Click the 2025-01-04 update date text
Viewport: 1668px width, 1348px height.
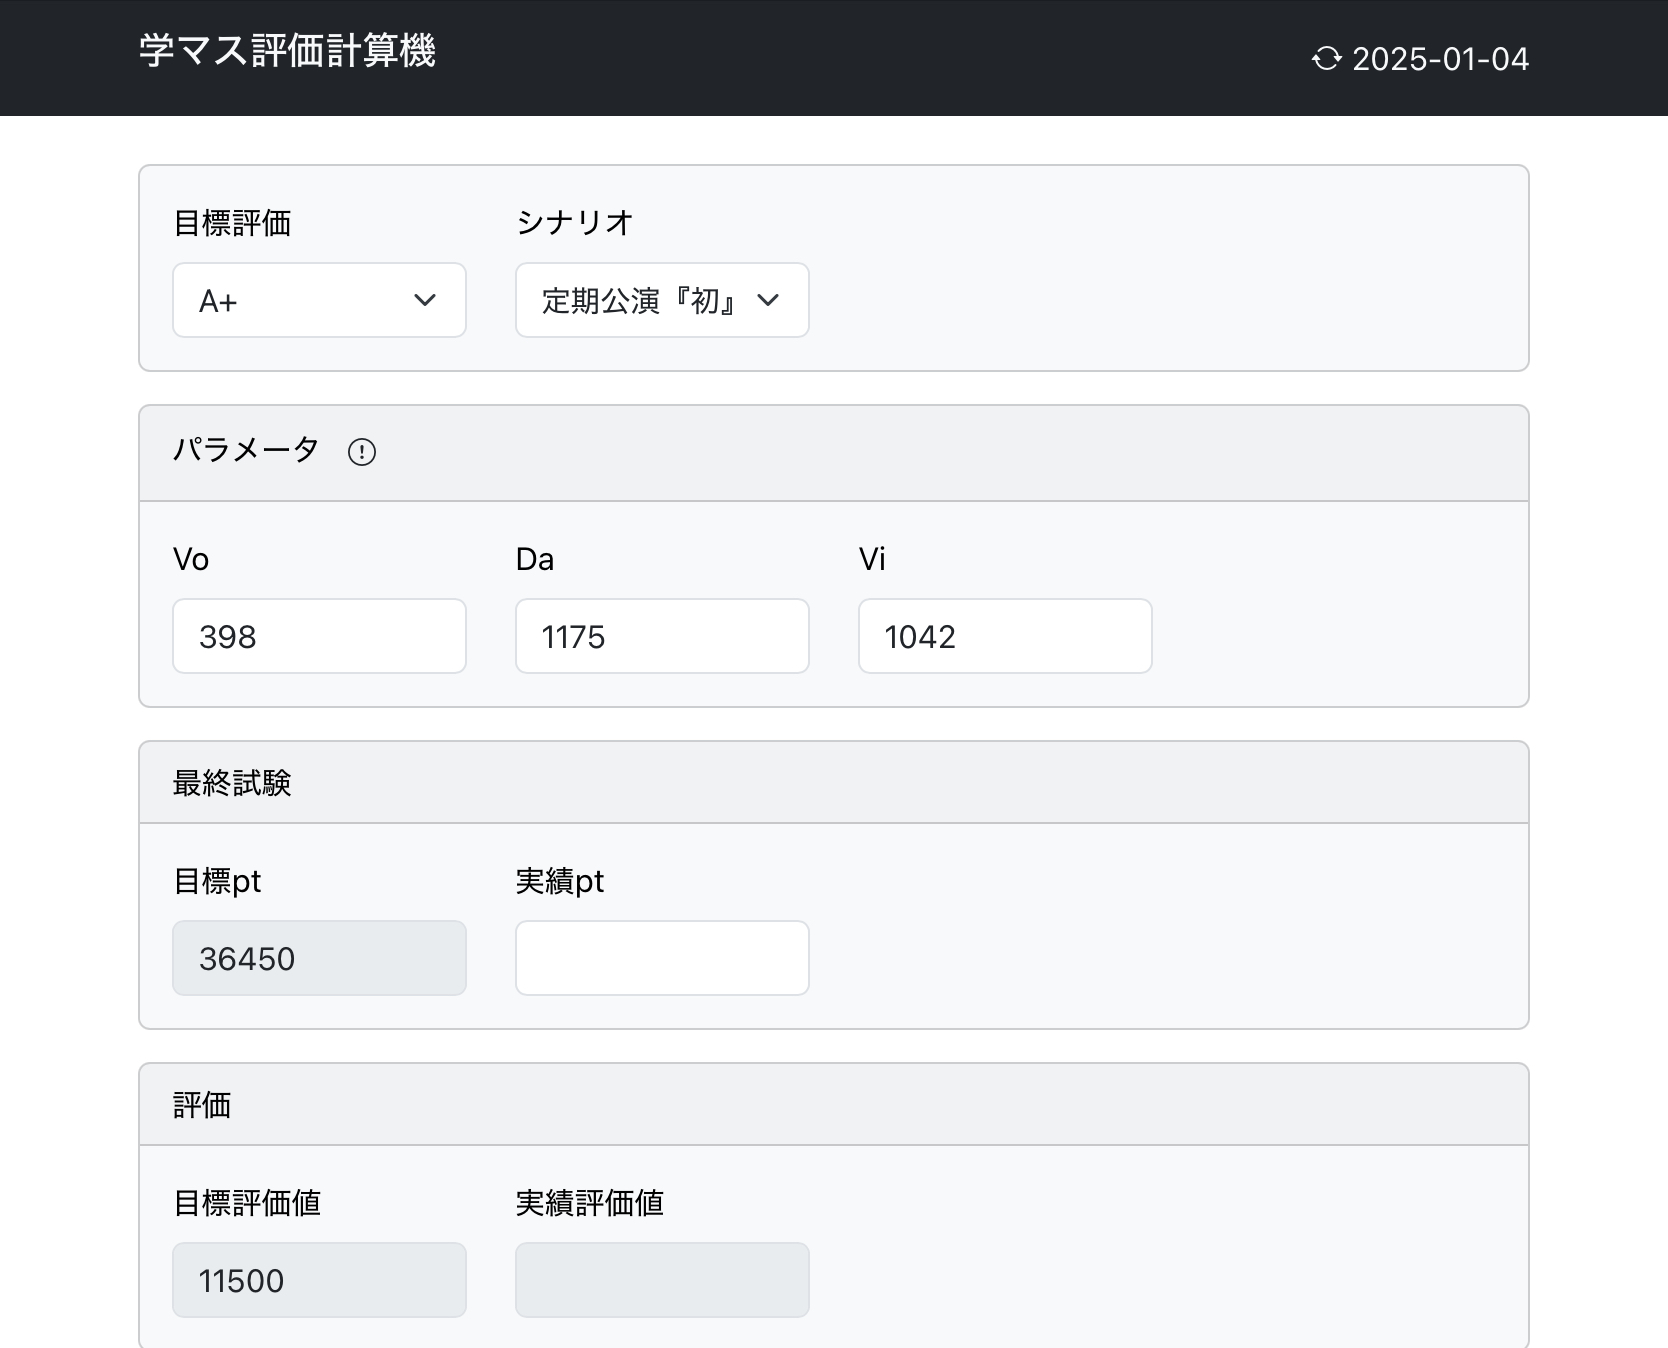click(x=1440, y=59)
